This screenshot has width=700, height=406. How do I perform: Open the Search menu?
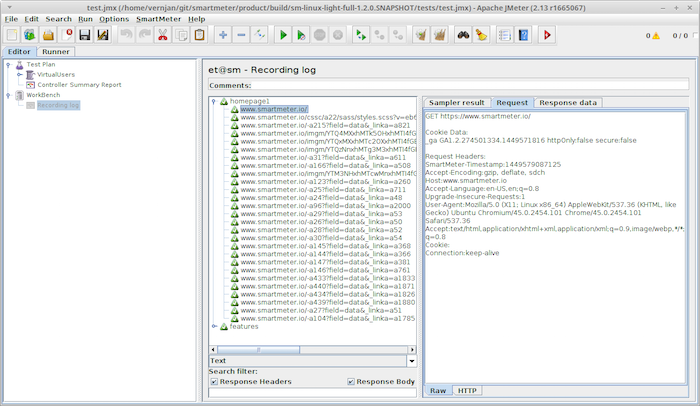click(58, 19)
